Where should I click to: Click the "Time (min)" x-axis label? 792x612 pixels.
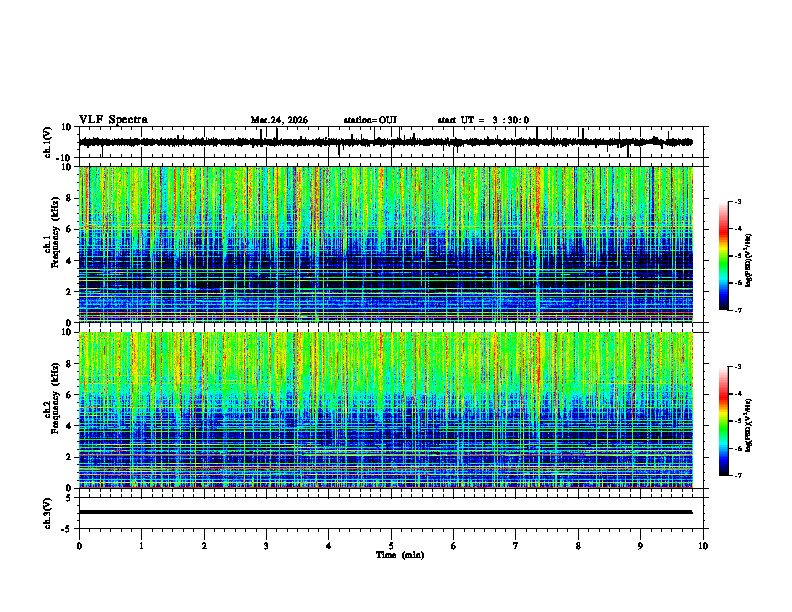click(400, 555)
